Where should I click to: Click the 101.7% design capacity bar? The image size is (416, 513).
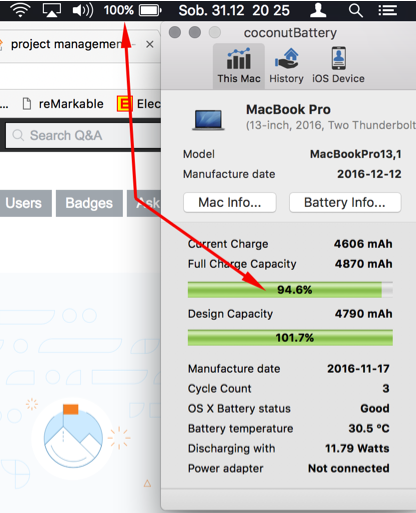click(290, 338)
